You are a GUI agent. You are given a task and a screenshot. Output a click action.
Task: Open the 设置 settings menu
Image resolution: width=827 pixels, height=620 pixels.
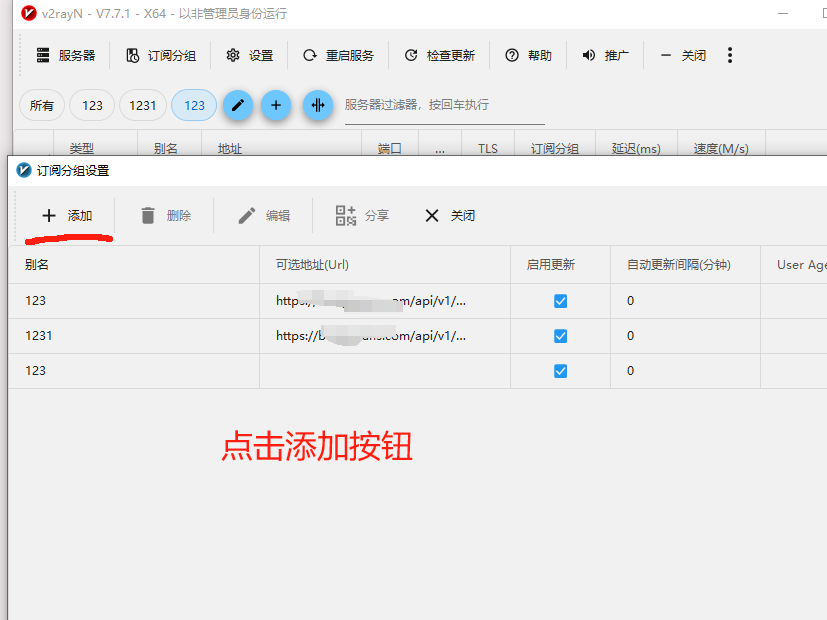pos(250,56)
